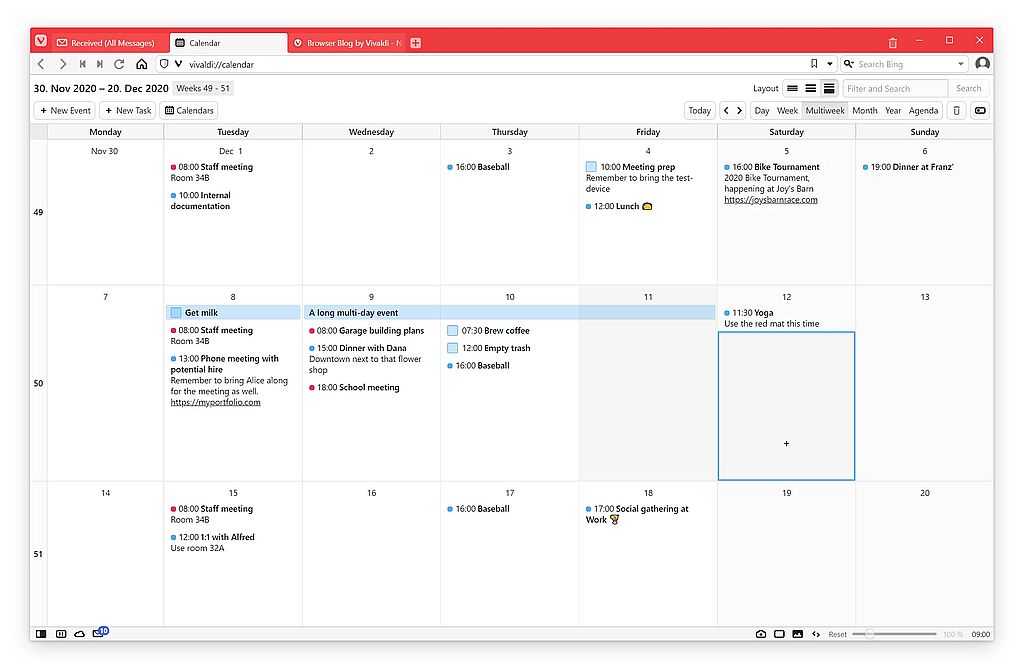Open a new tab with plus icon
Viewport: 1024px width, 668px height.
tap(415, 43)
